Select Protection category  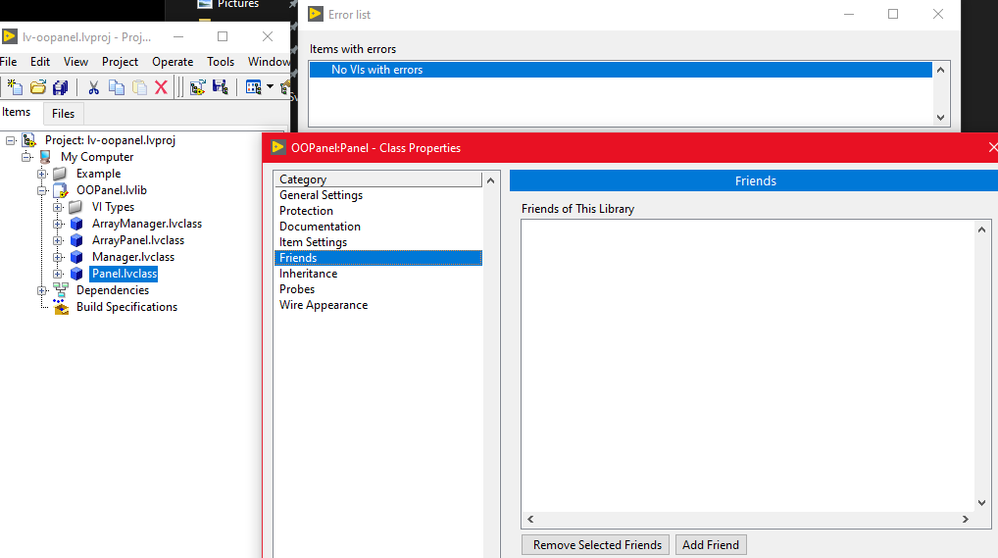point(378,211)
